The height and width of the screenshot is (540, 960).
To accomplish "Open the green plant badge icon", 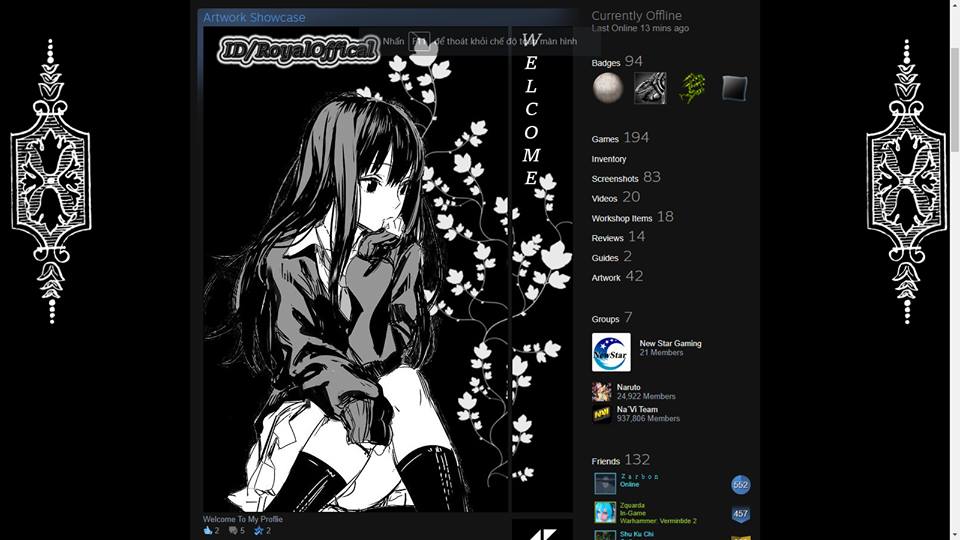I will click(692, 88).
